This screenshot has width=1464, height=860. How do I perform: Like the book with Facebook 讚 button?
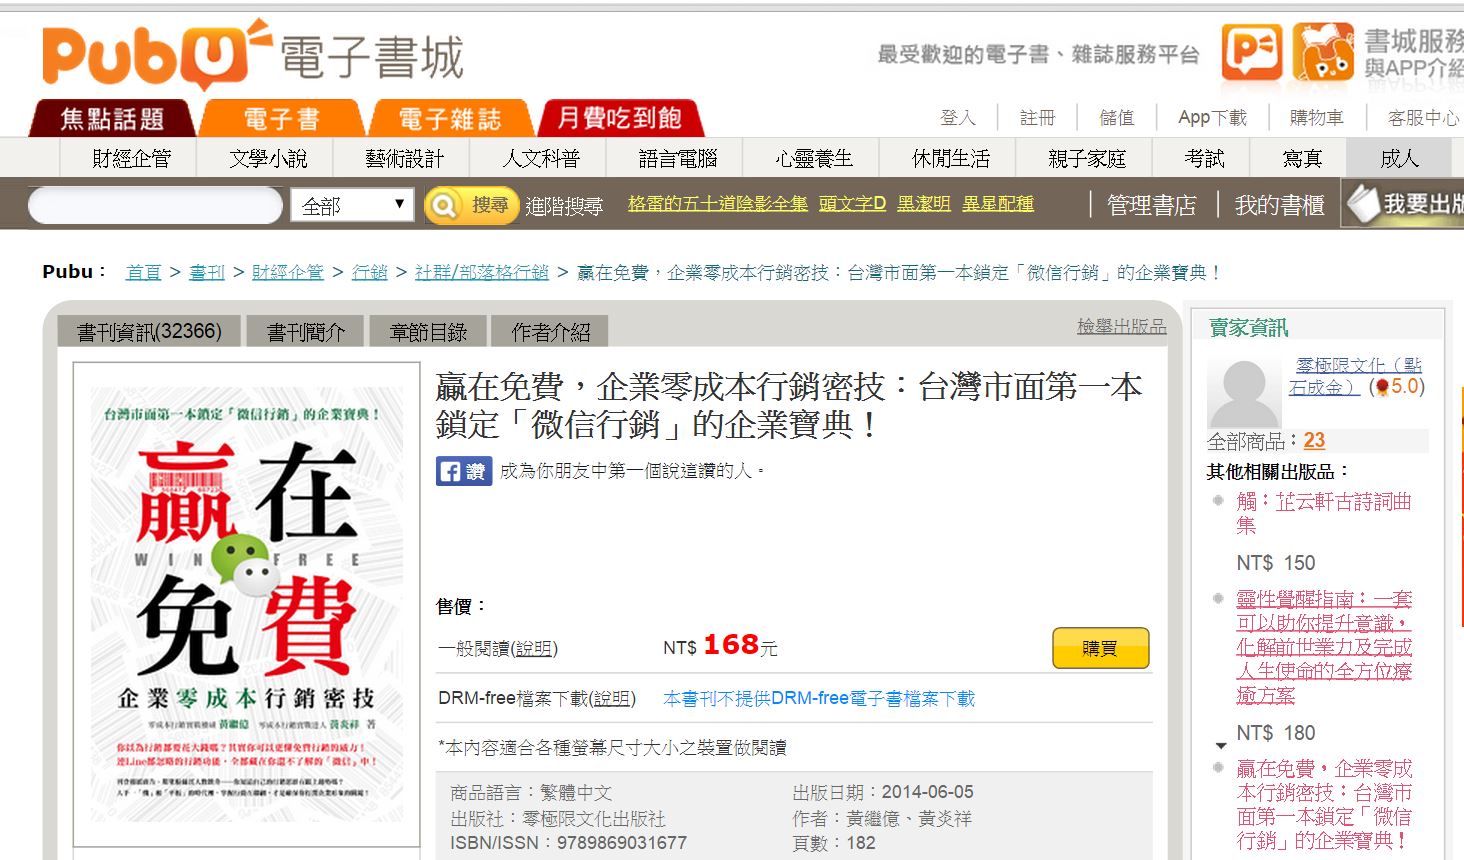(464, 471)
